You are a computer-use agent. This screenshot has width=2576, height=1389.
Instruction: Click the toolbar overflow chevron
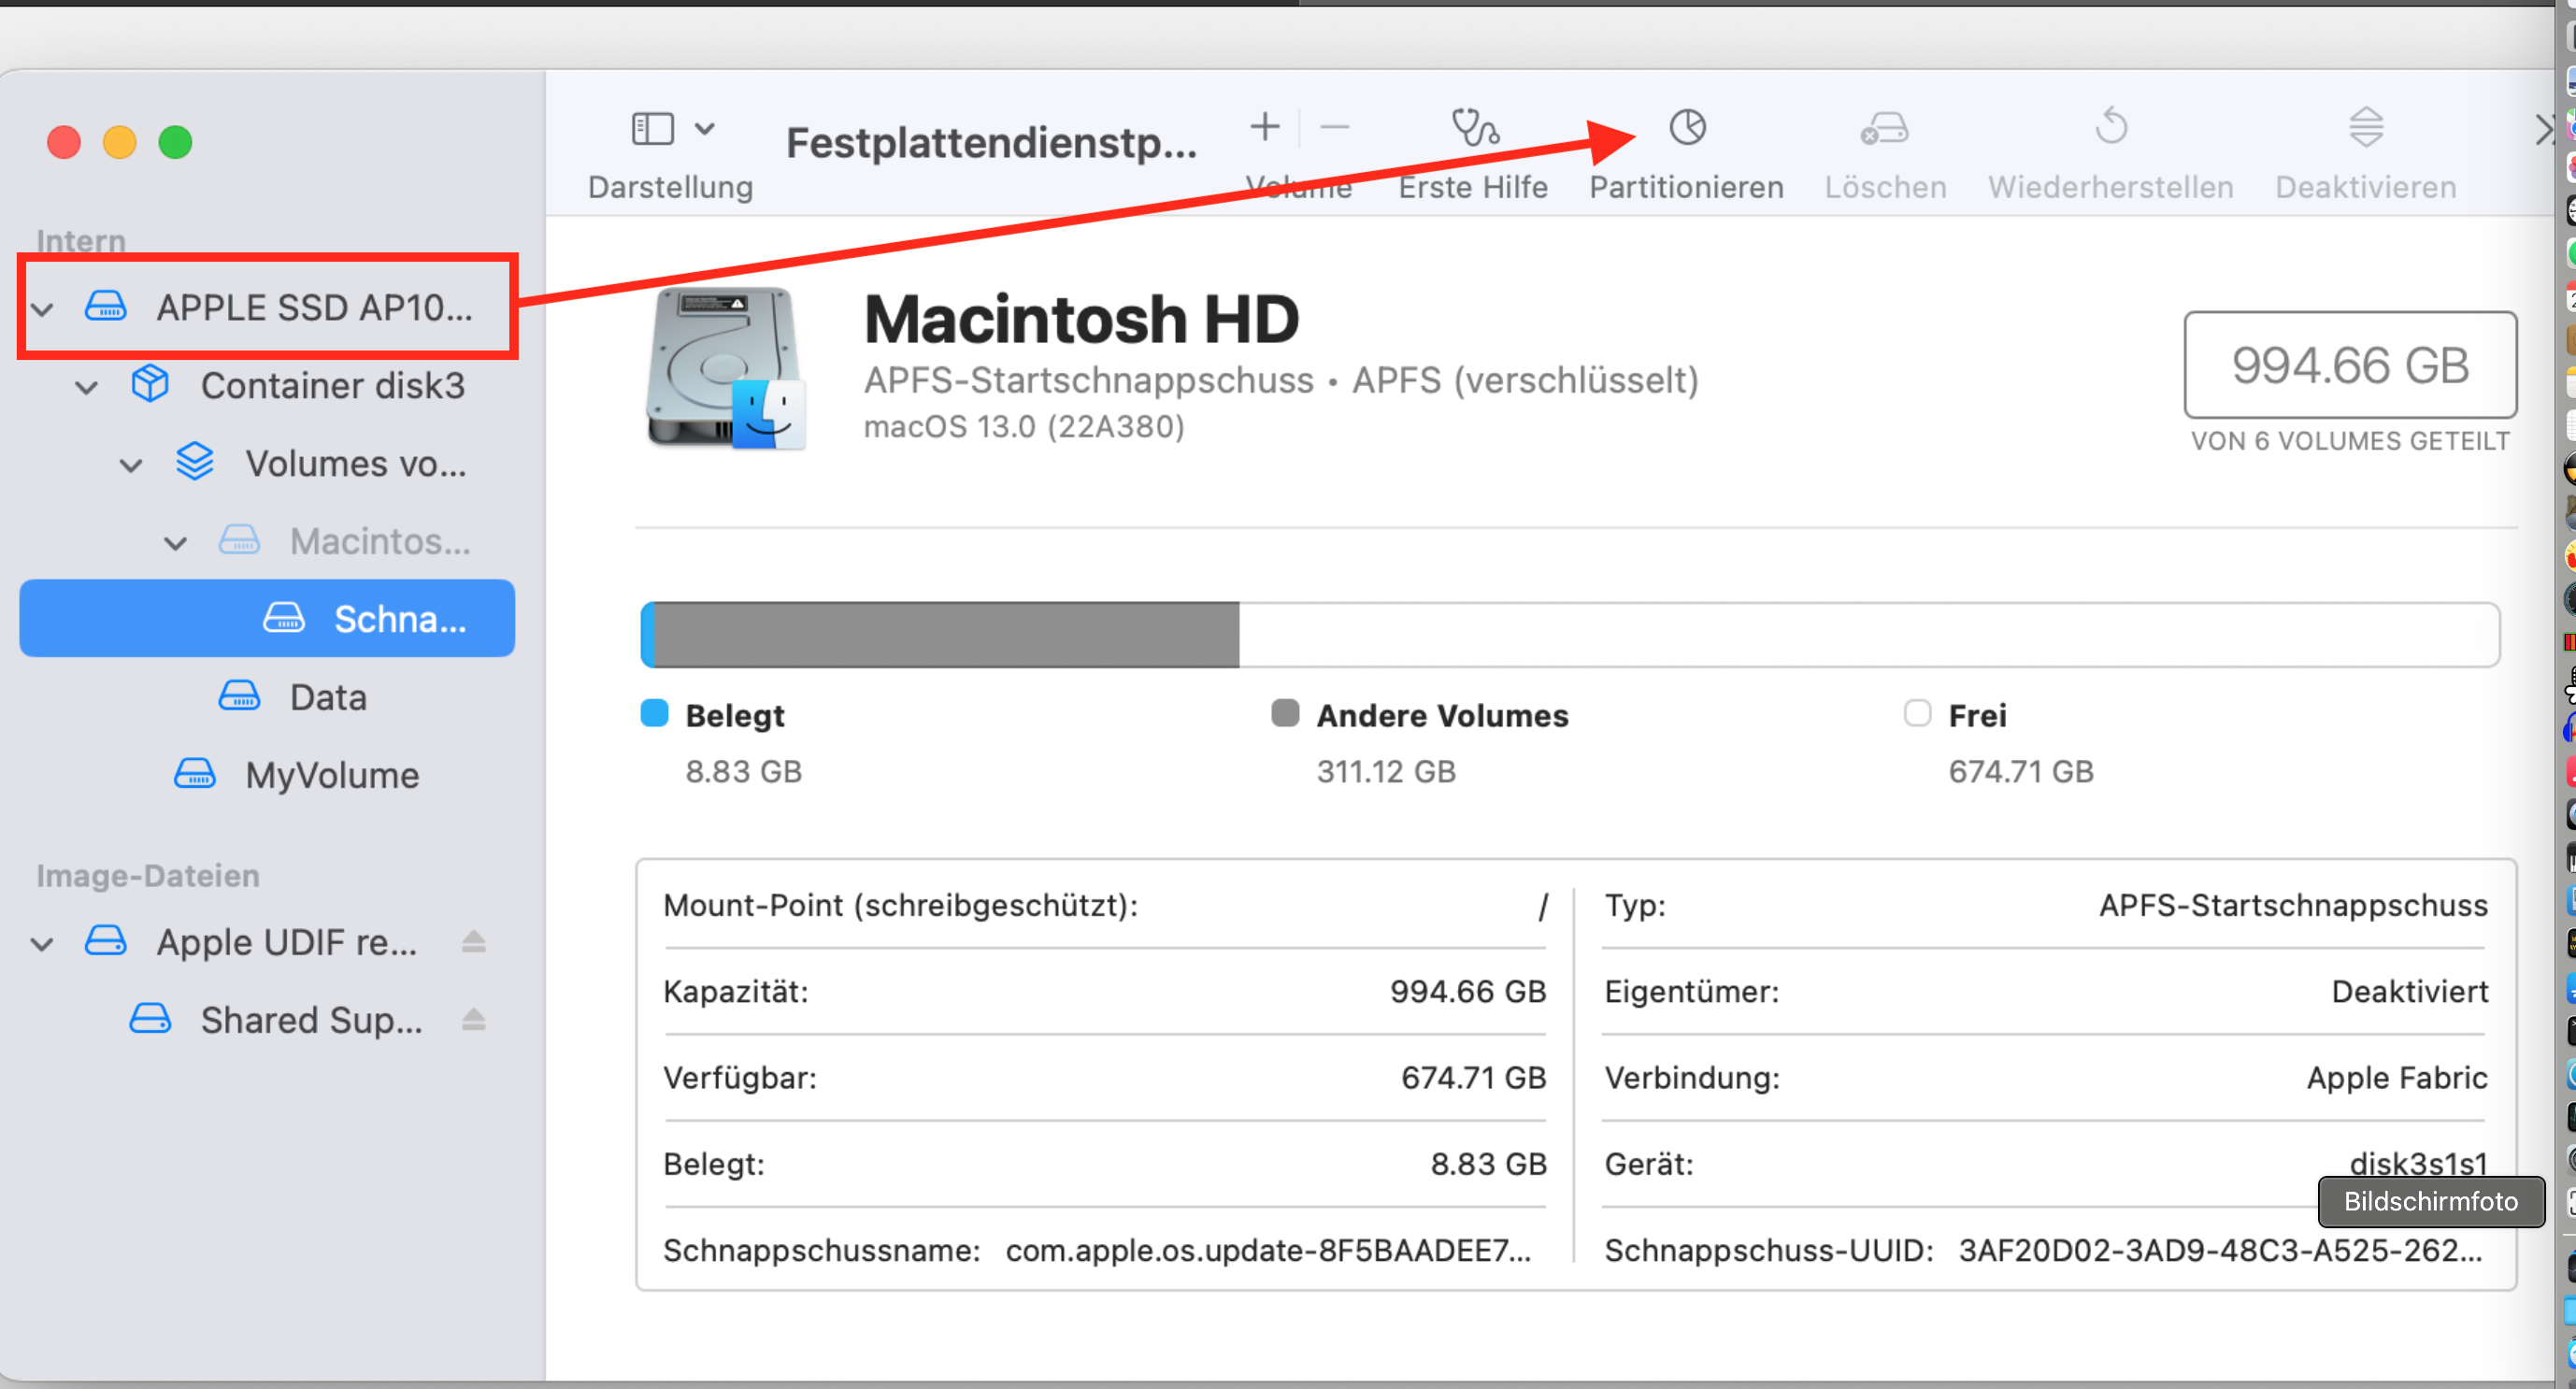pyautogui.click(x=2544, y=129)
